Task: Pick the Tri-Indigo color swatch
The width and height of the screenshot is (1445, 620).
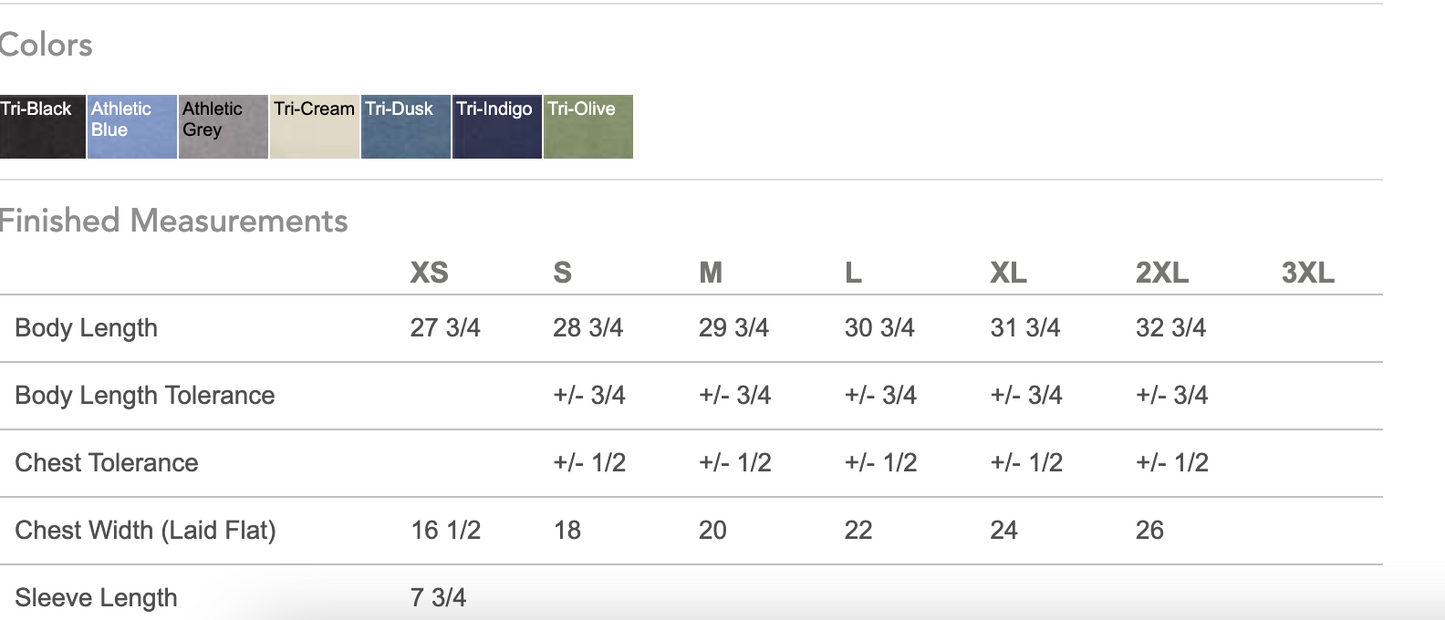Action: click(496, 127)
